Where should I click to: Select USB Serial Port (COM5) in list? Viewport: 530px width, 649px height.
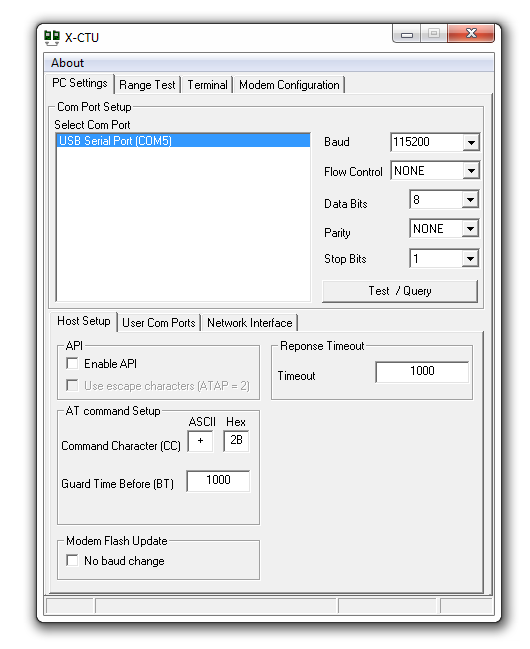[183, 141]
